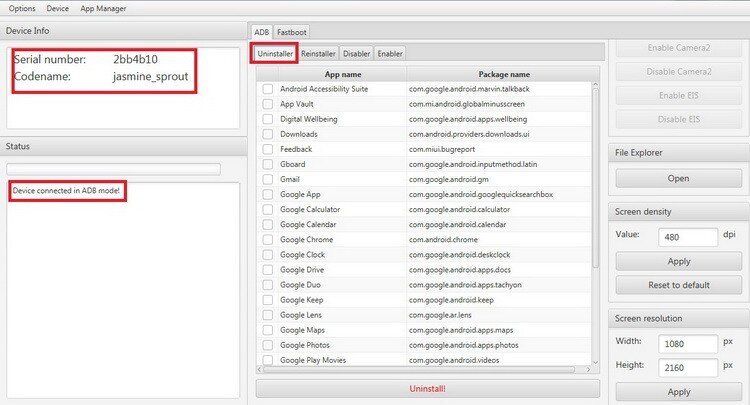Screen dimensions: 750x405
Task: Click package com.google.android.gm
Action: (448, 179)
